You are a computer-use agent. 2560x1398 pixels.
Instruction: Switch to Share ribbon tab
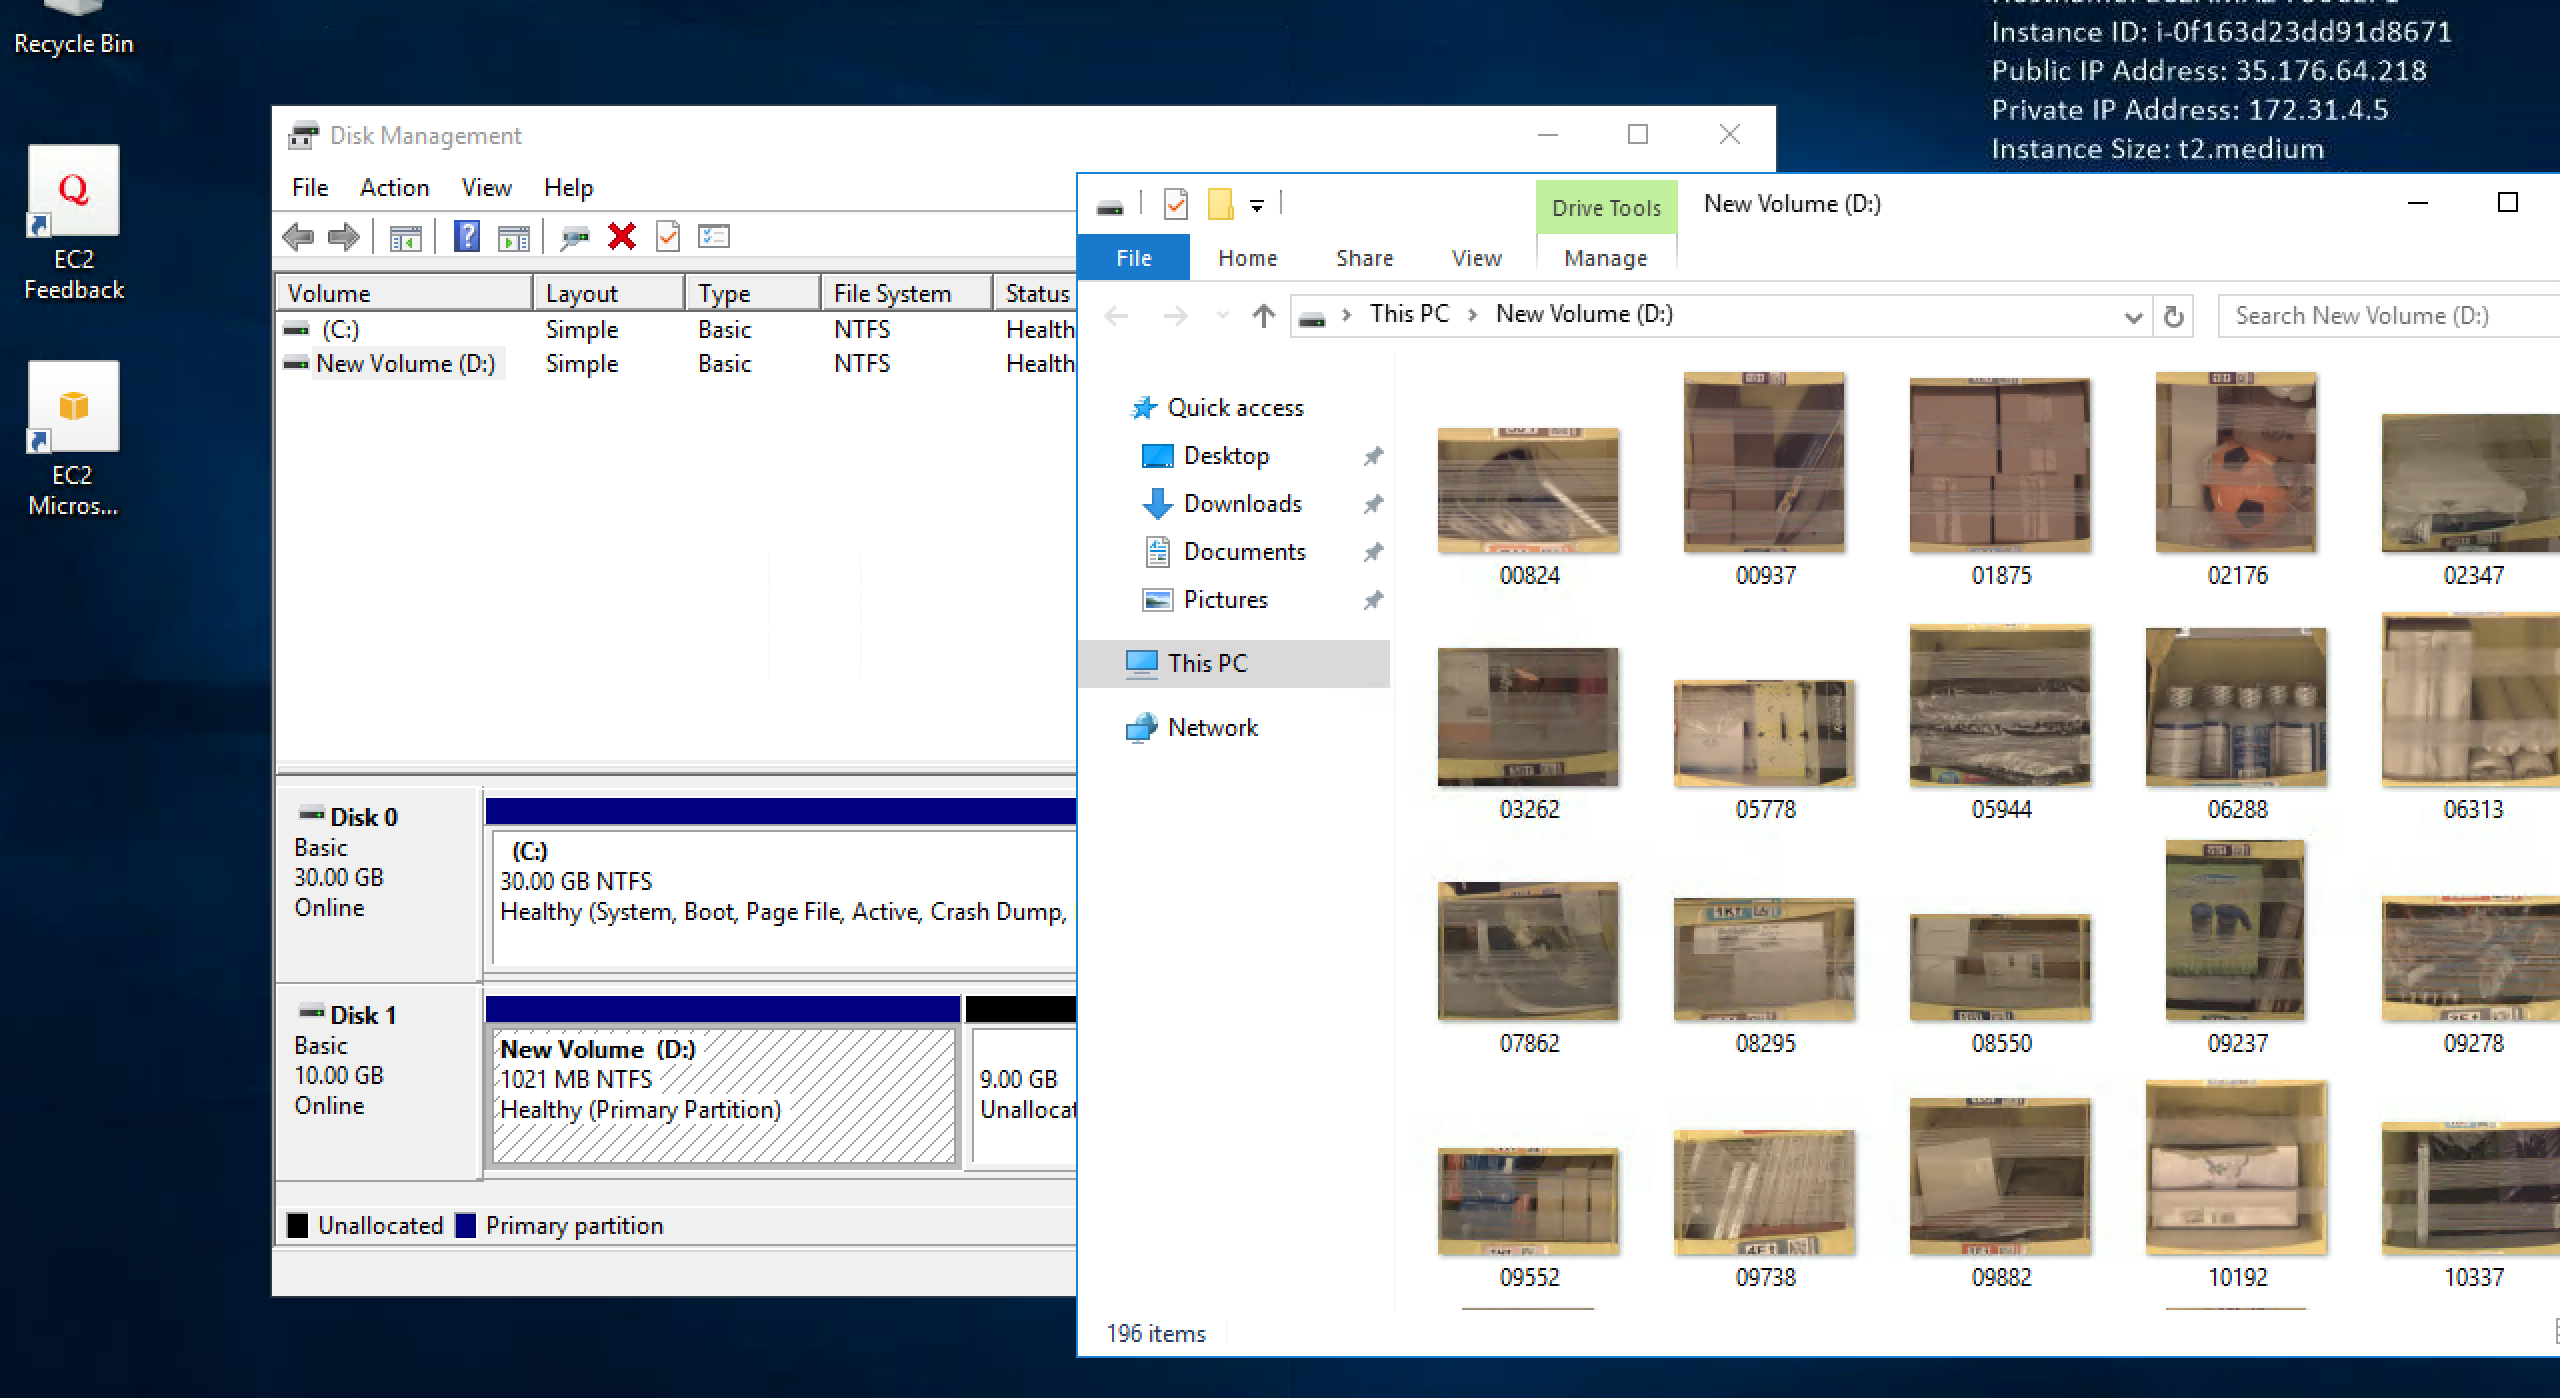[1364, 259]
